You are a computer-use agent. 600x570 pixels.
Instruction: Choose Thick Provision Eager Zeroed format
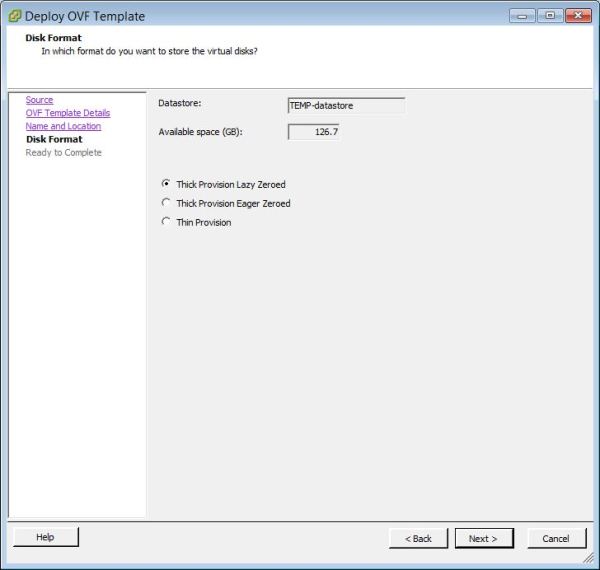(x=166, y=203)
